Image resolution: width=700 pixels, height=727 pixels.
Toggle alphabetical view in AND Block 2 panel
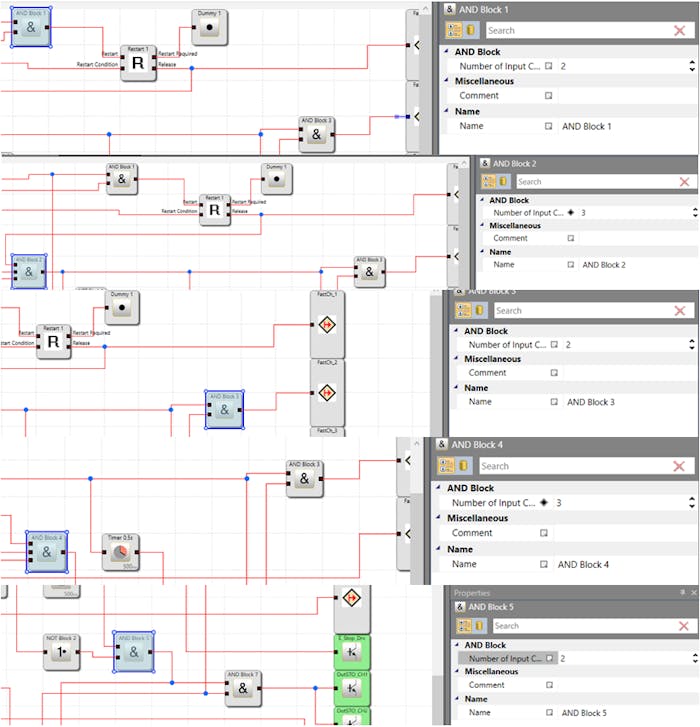click(x=503, y=181)
